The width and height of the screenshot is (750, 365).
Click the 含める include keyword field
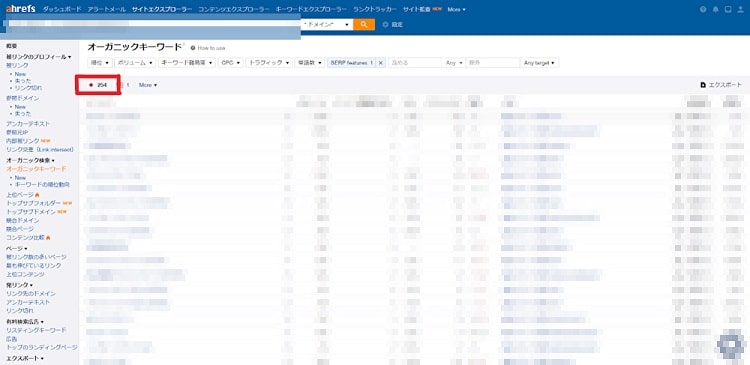416,63
